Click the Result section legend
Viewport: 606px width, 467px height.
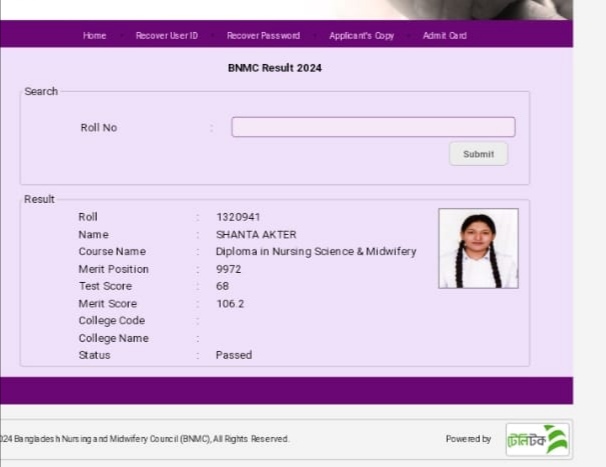pos(39,199)
